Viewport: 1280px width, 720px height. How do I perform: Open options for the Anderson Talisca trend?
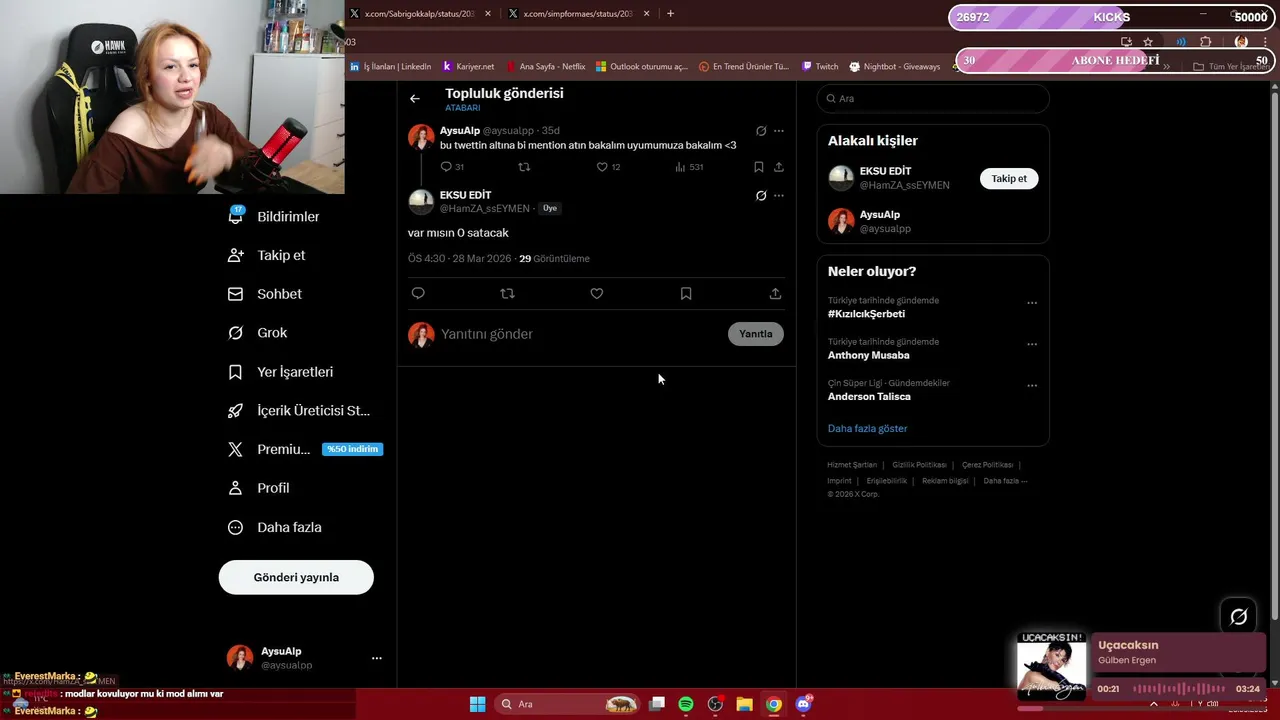pos(1032,386)
